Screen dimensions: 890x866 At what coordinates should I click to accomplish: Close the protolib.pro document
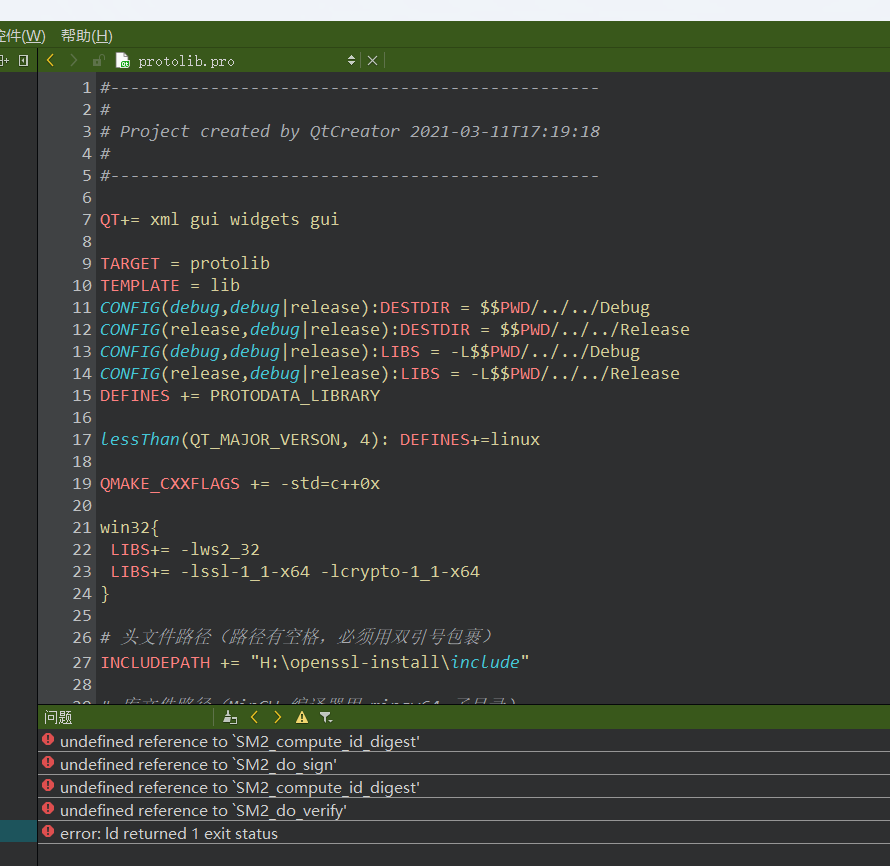point(372,61)
